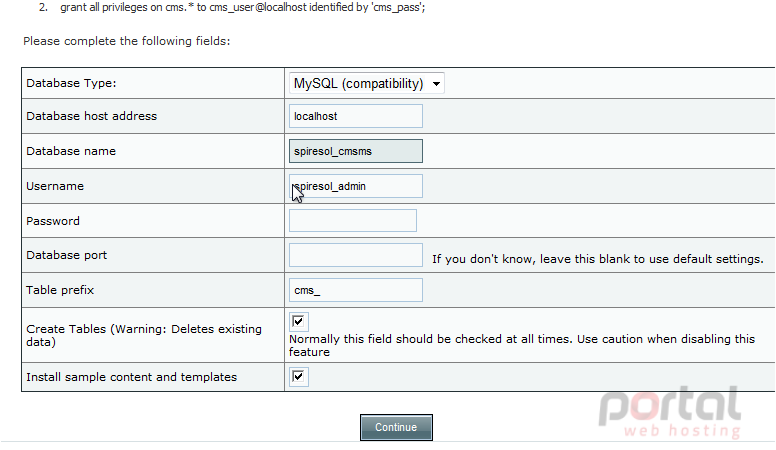Click the 'Table prefix' label
The image size is (776, 450).
click(60, 290)
